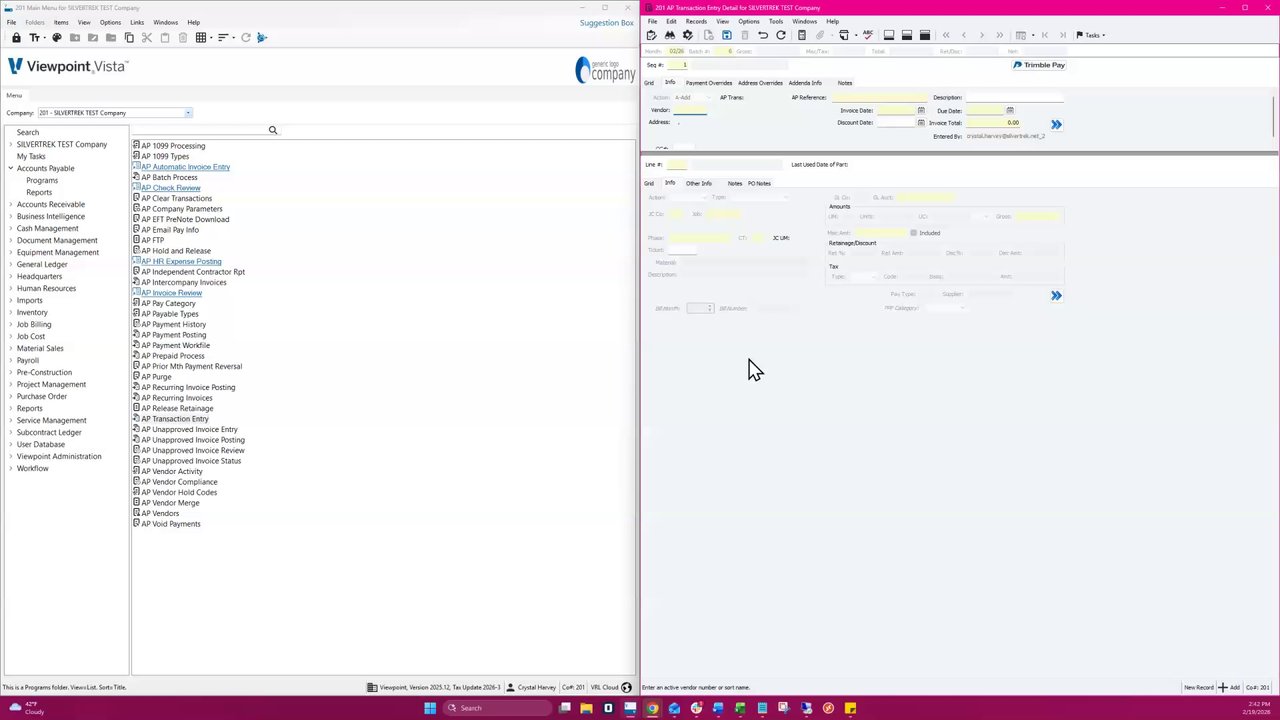Viewport: 1280px width, 720px height.
Task: Click the header panel vertical scrollbar
Action: click(1274, 115)
